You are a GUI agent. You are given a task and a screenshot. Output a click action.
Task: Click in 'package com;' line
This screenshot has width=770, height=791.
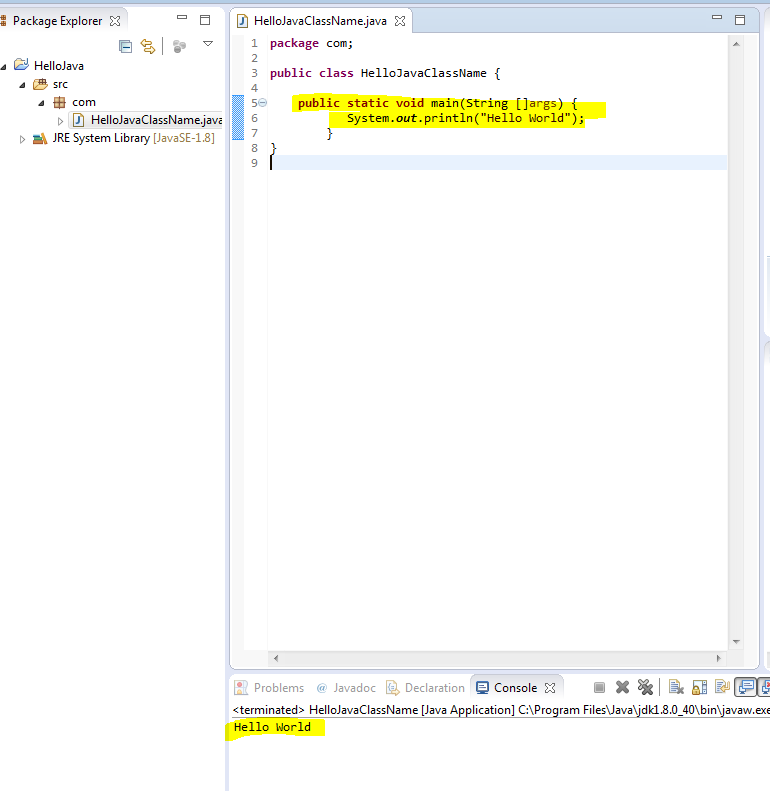311,43
